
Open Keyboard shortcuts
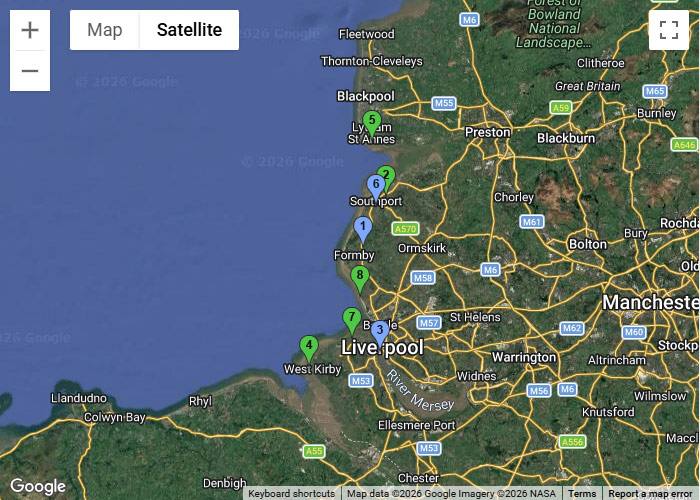pos(292,494)
